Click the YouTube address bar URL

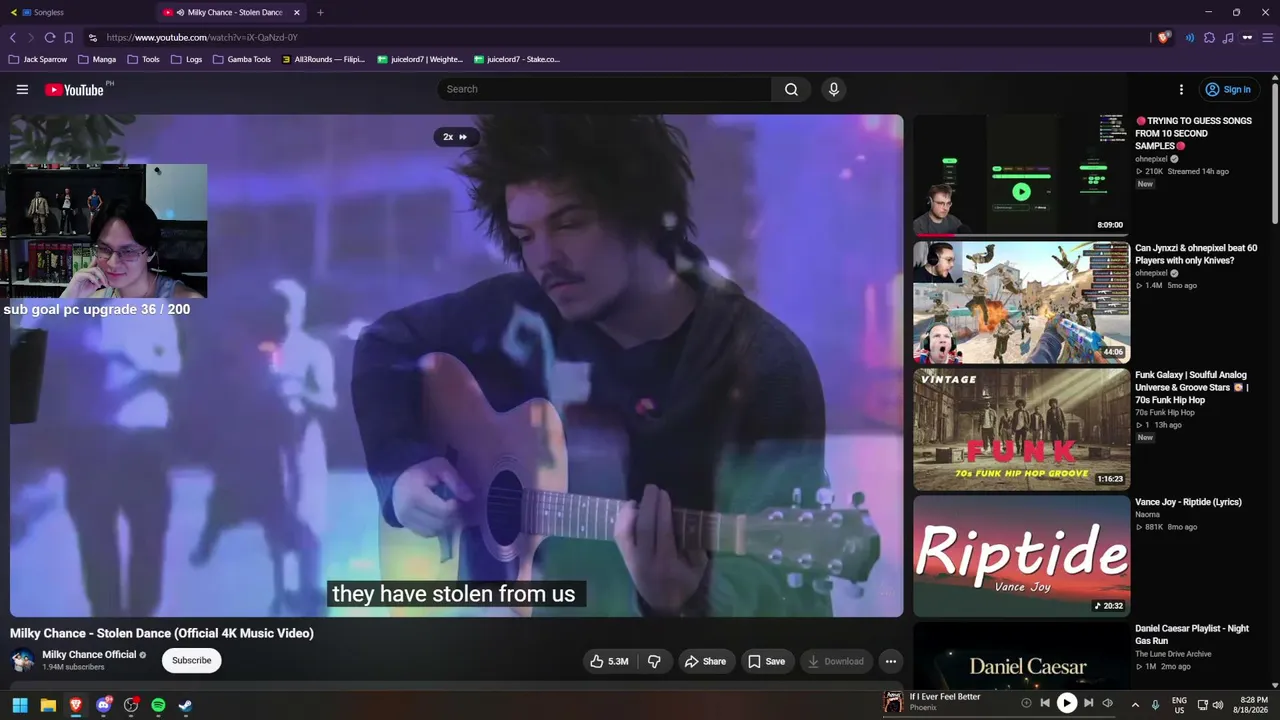pyautogui.click(x=202, y=37)
